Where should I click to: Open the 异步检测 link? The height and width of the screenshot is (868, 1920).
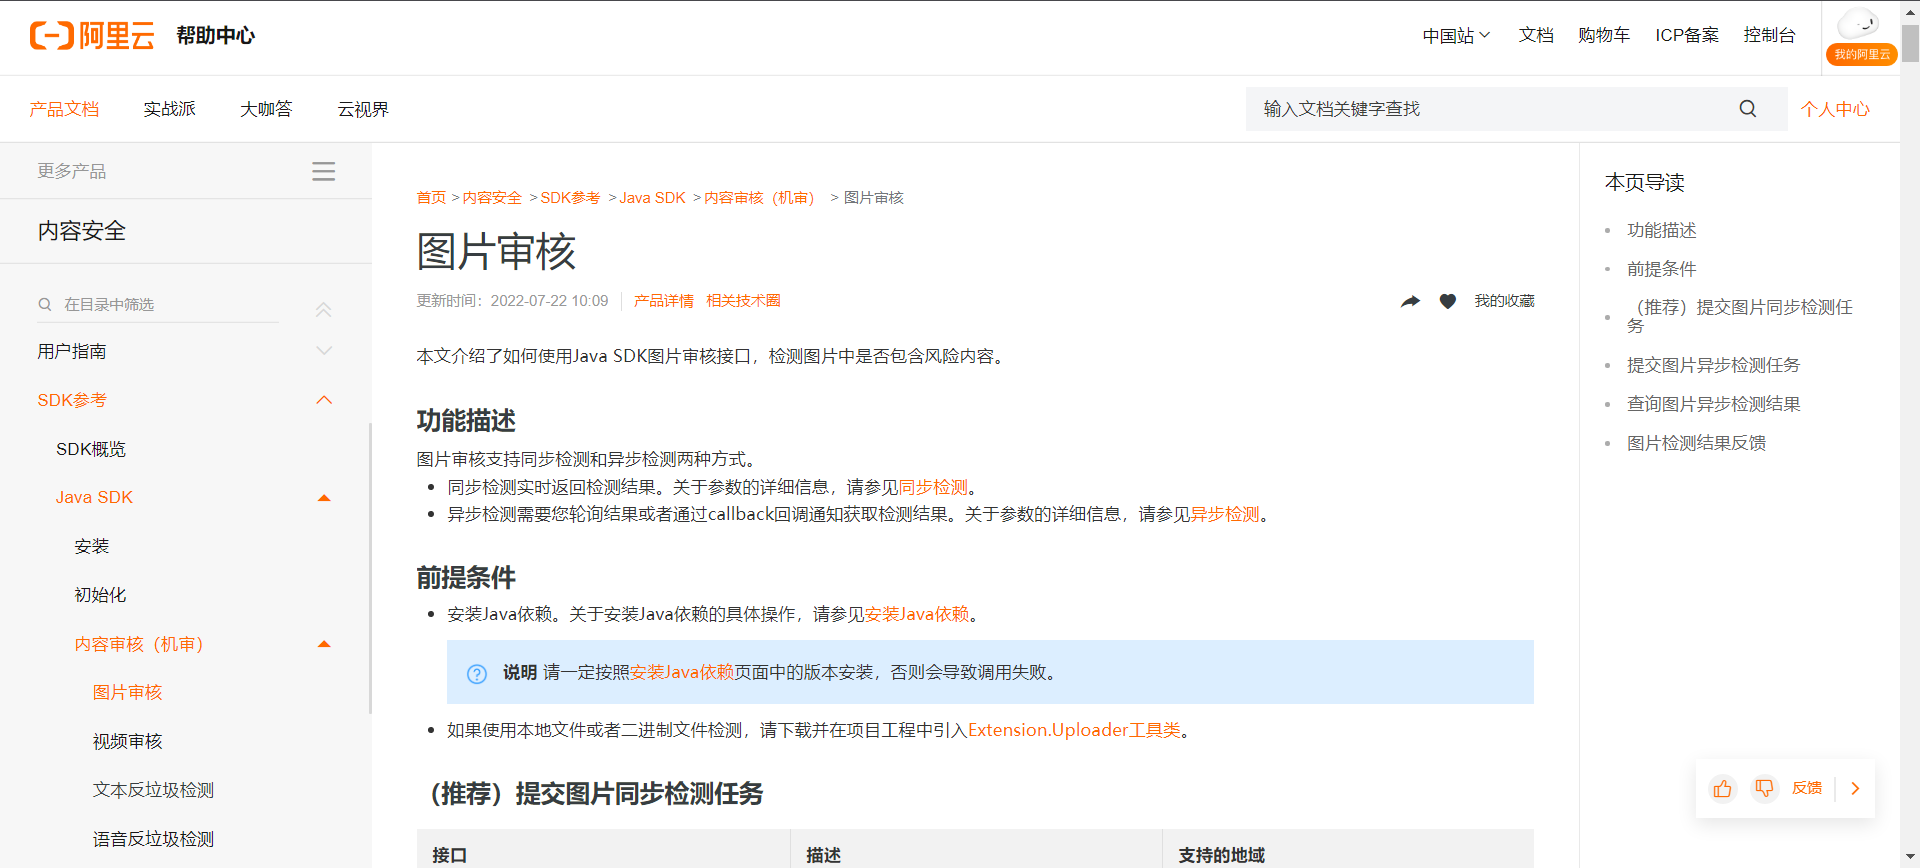pyautogui.click(x=1224, y=514)
